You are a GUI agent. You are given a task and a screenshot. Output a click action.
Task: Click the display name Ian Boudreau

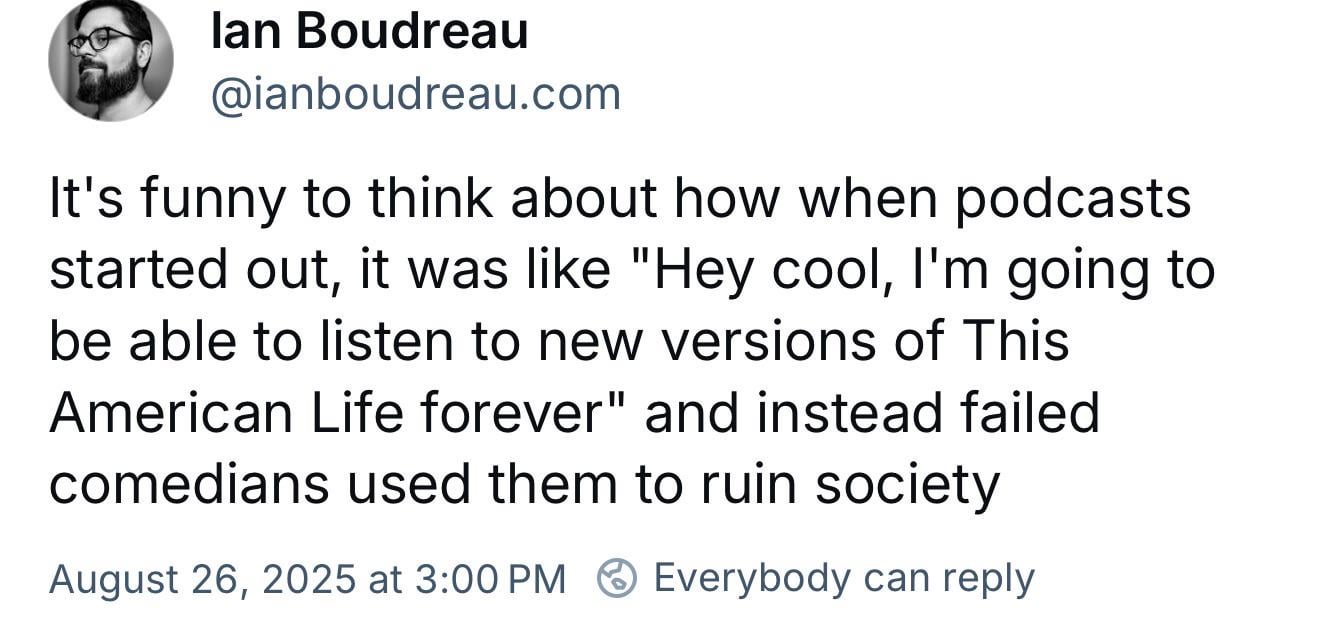click(x=370, y=32)
